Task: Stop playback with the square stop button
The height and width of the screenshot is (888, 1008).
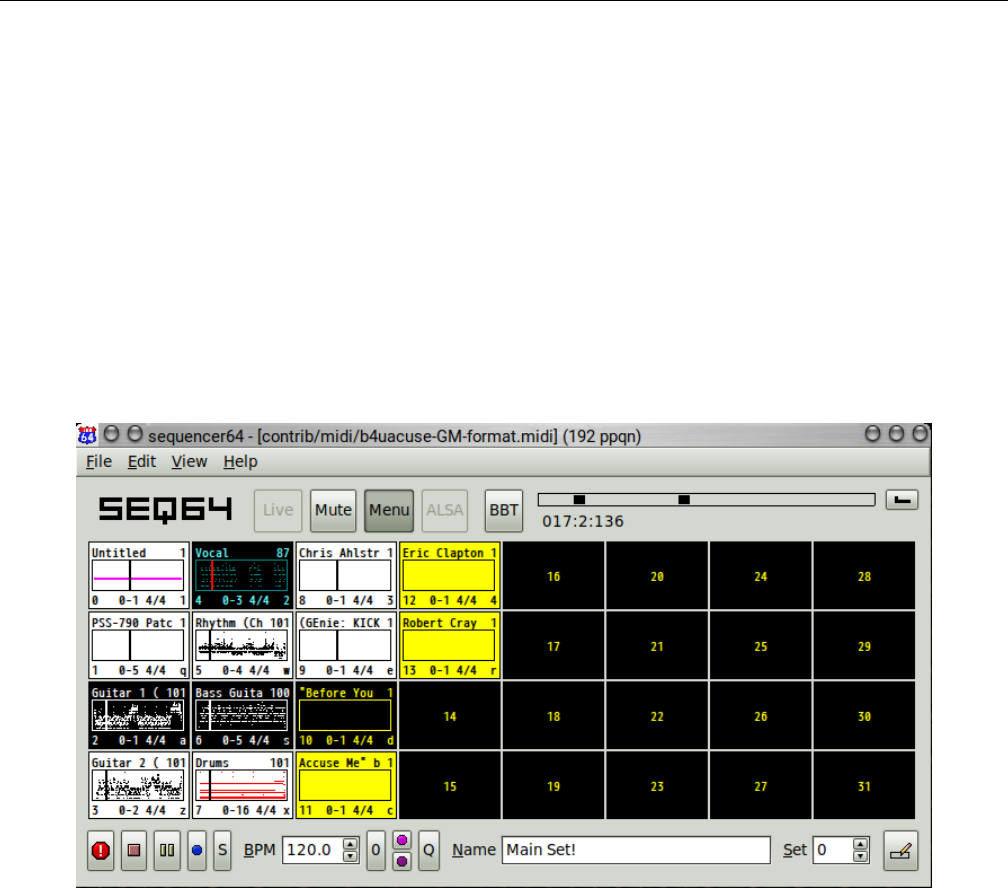Action: point(134,850)
